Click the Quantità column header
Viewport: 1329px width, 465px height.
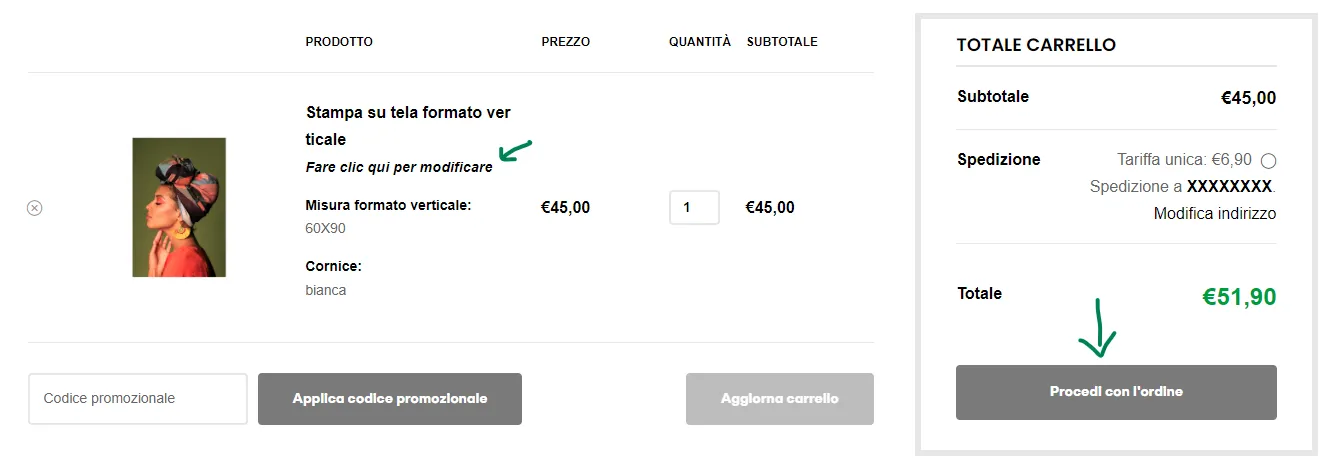click(700, 42)
